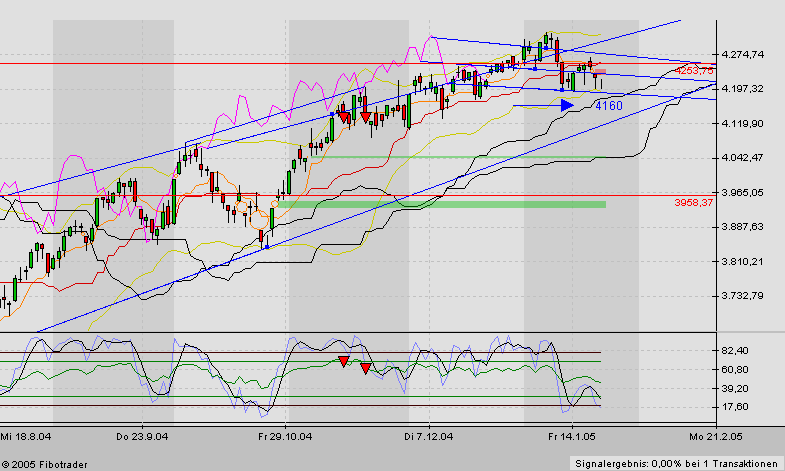This screenshot has height=471, width=785.
Task: Click the thick green support zone bar
Action: click(x=442, y=204)
